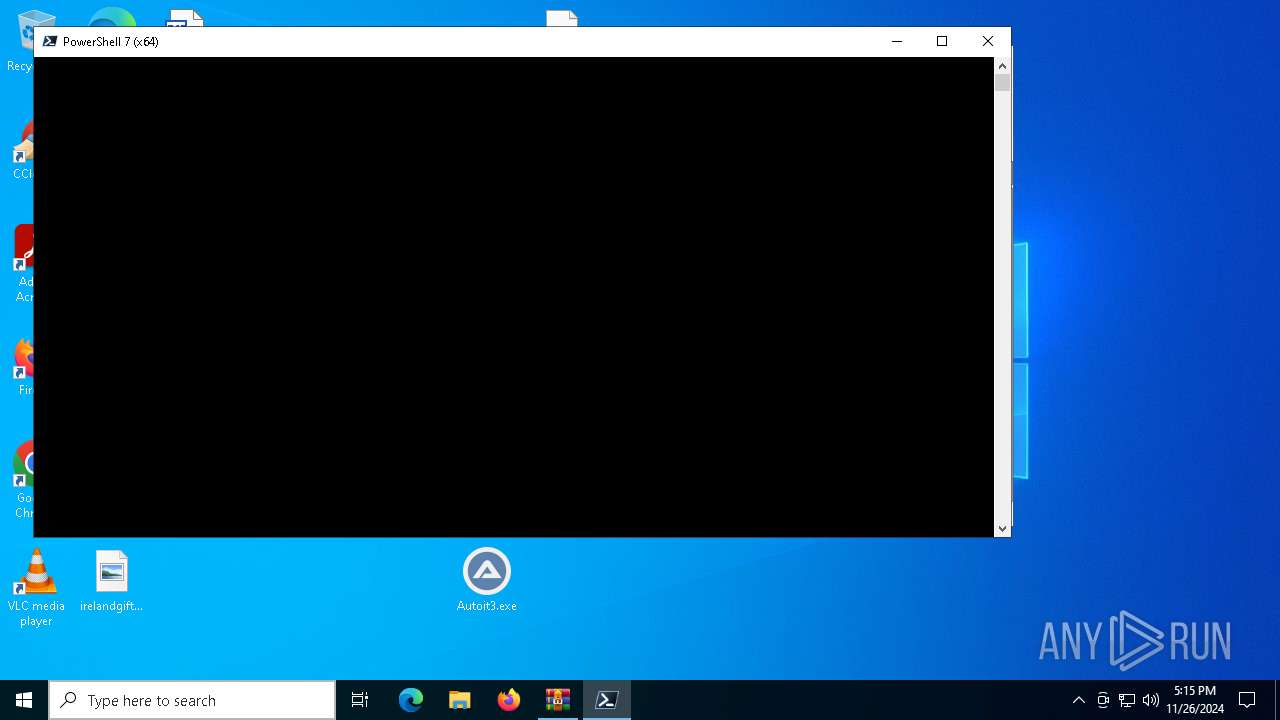Select the Firefox desktop shortcut
This screenshot has width=1280, height=720.
pos(21,367)
